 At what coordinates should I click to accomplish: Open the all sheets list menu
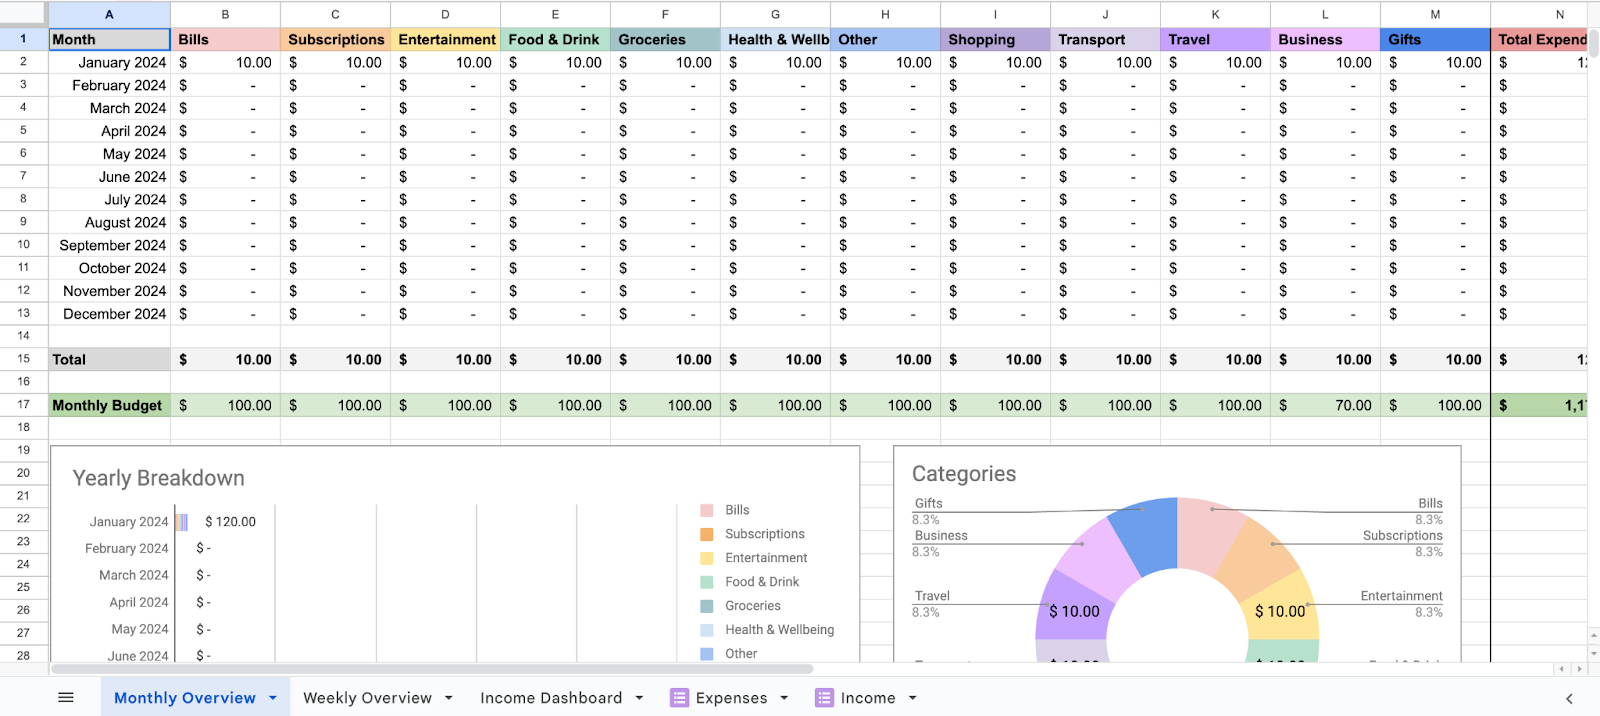[x=66, y=698]
